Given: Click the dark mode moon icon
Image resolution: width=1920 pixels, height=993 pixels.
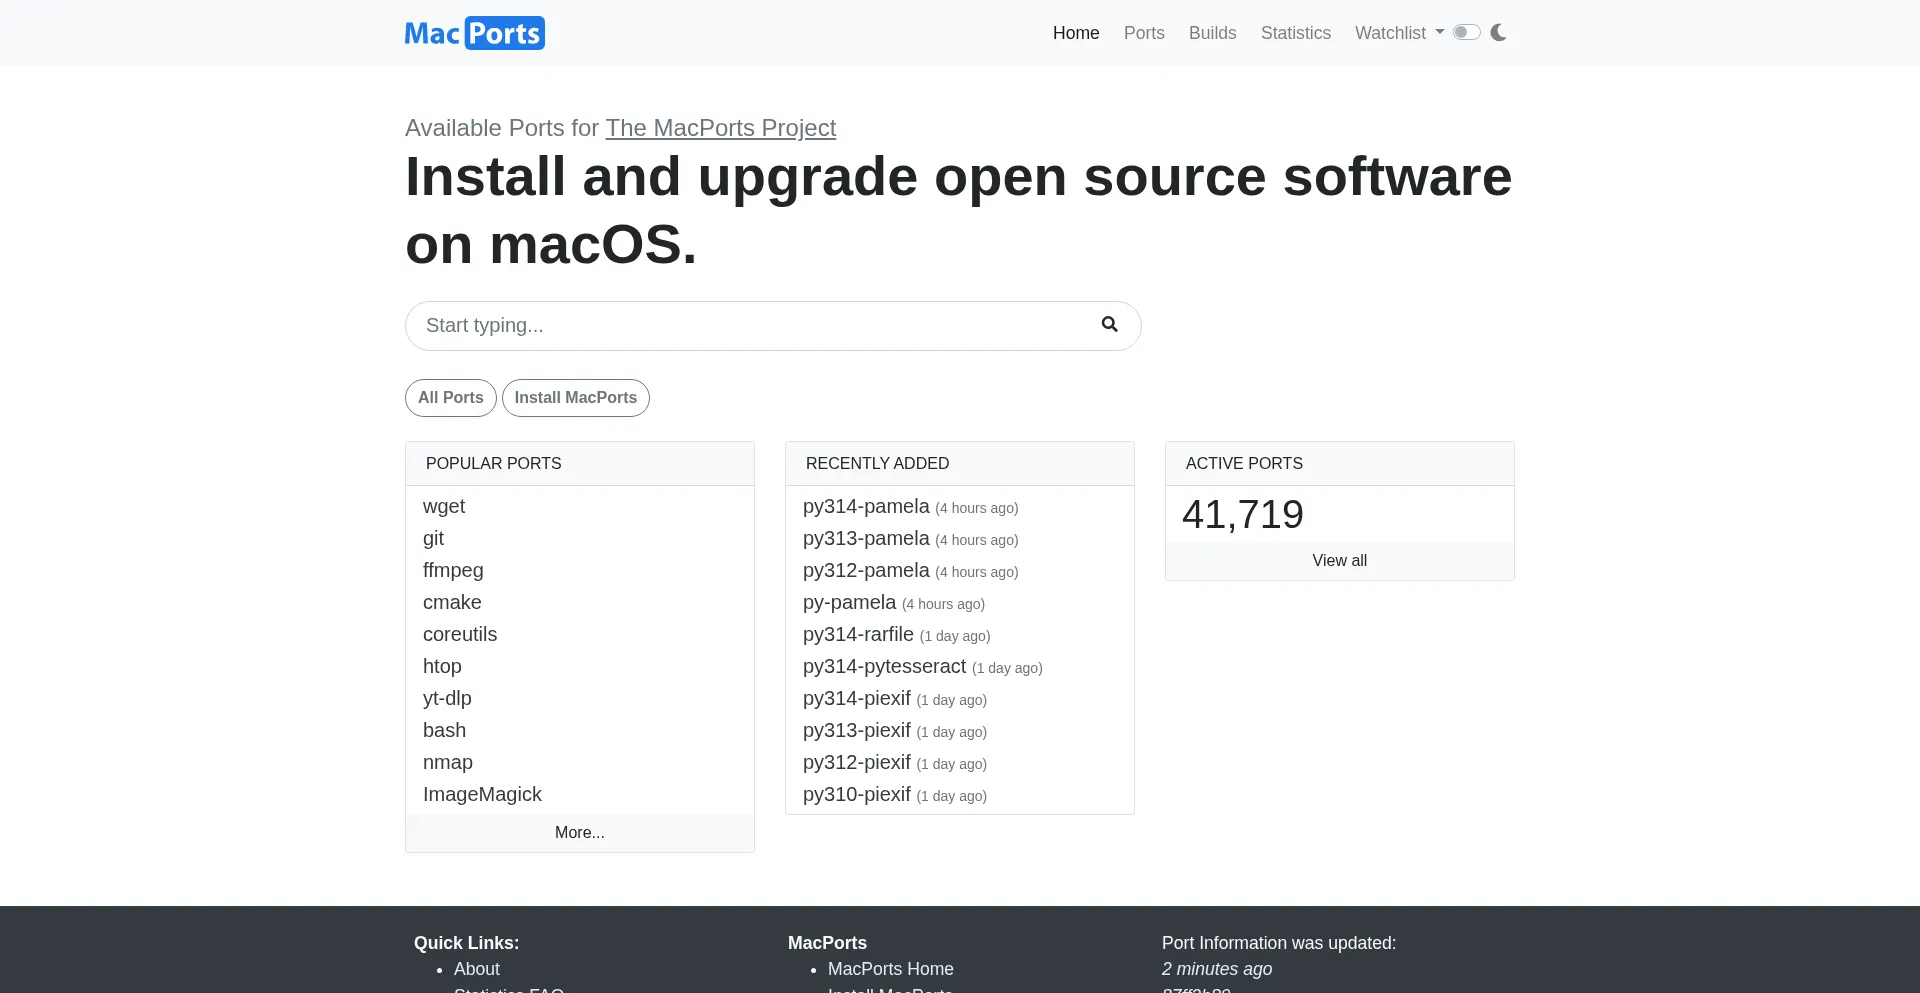Looking at the screenshot, I should coord(1498,33).
